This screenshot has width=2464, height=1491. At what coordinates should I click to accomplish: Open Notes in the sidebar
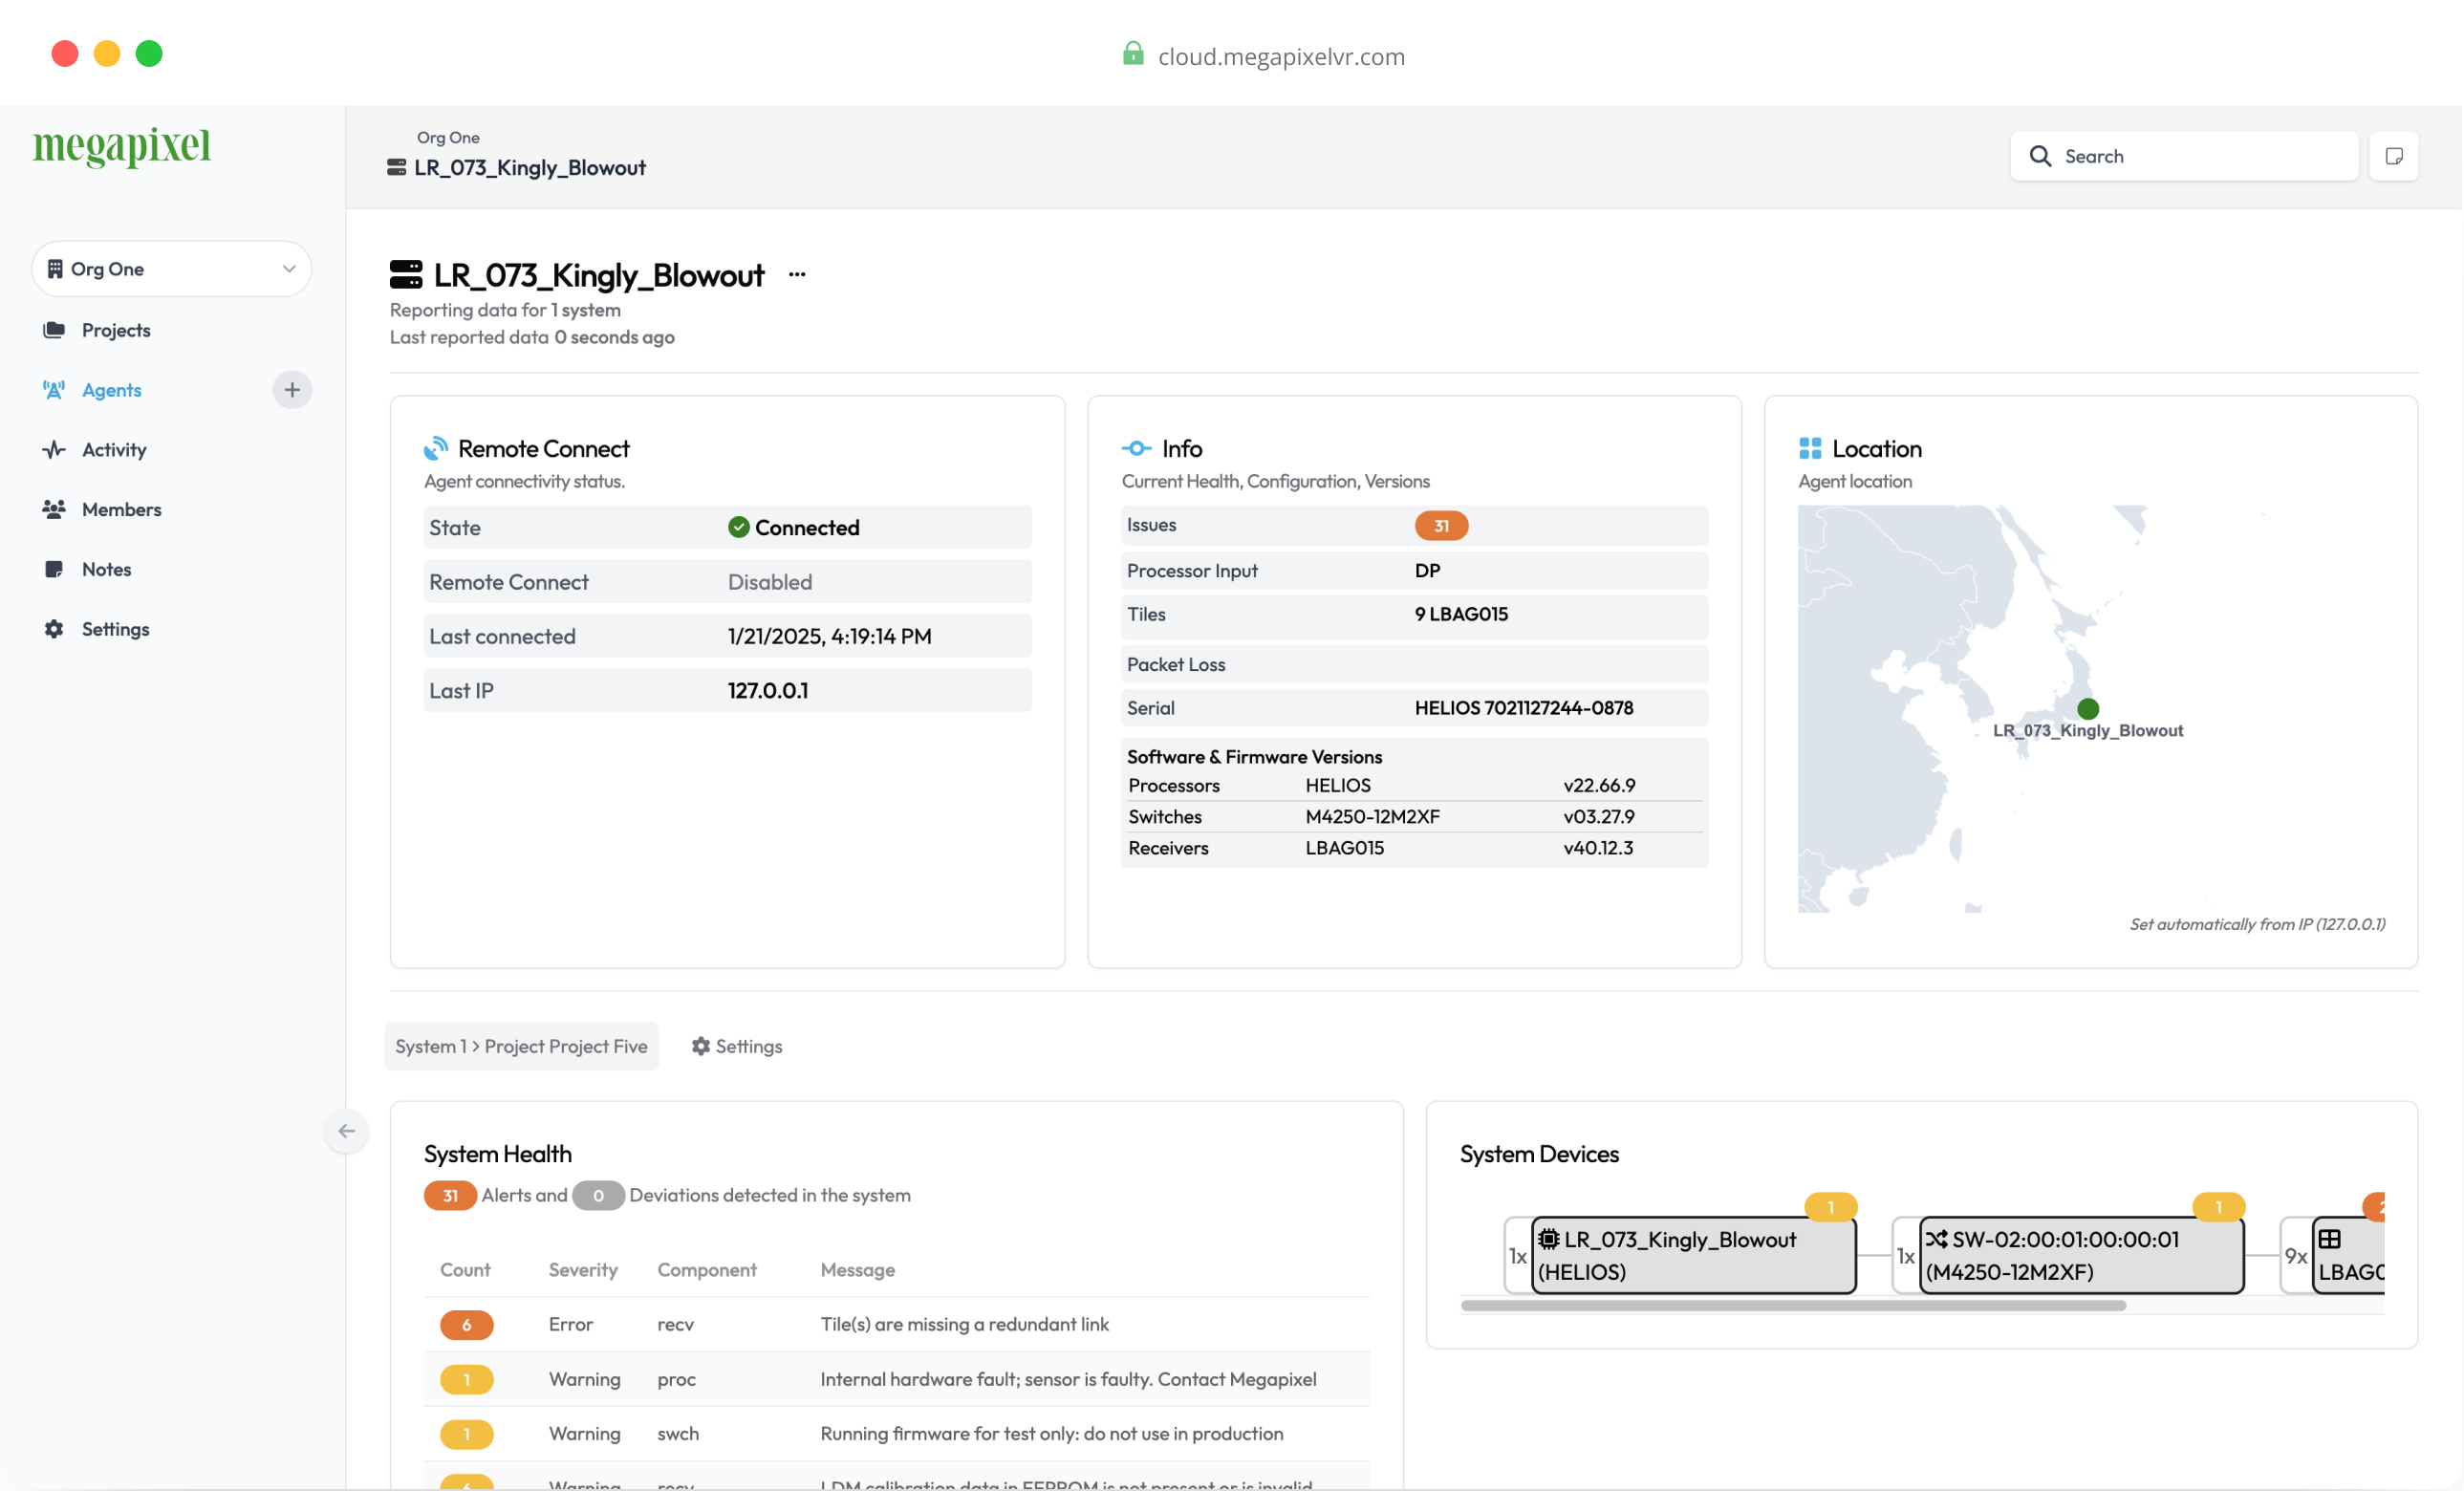[107, 570]
